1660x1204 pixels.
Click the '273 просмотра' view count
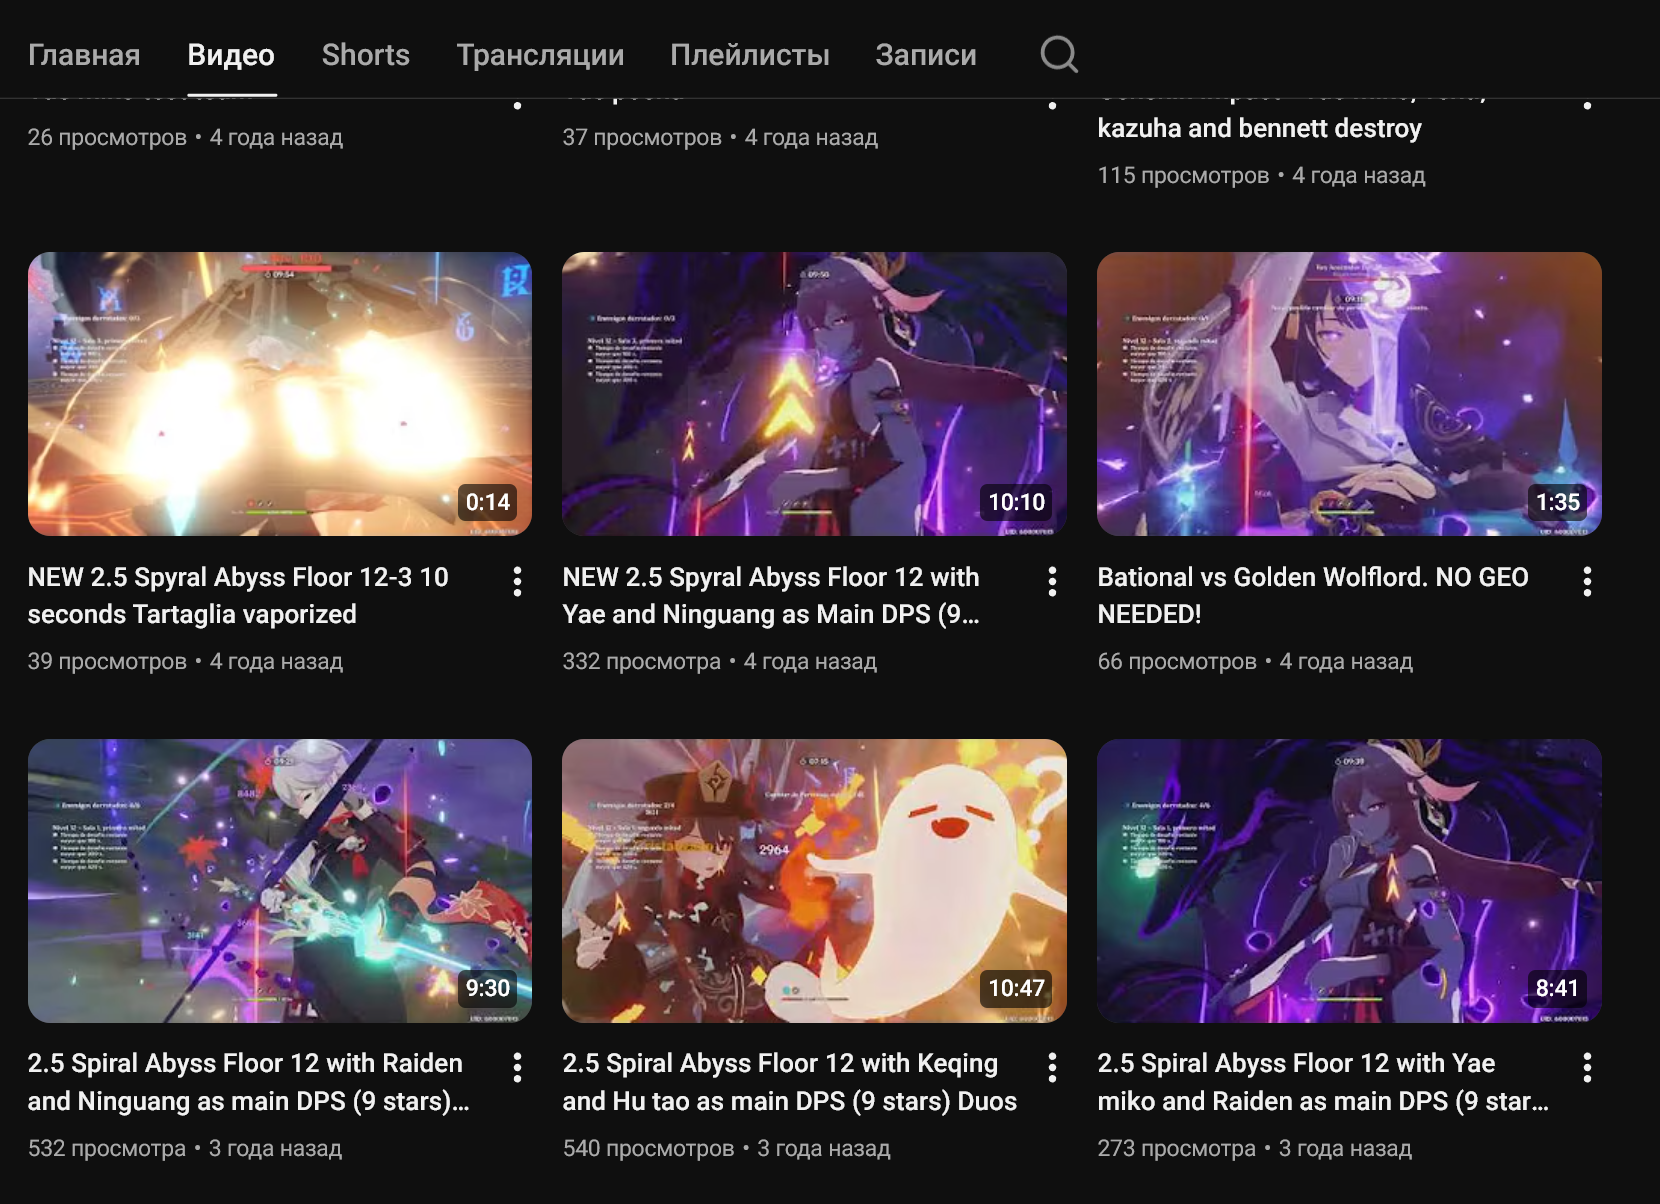click(1176, 1148)
